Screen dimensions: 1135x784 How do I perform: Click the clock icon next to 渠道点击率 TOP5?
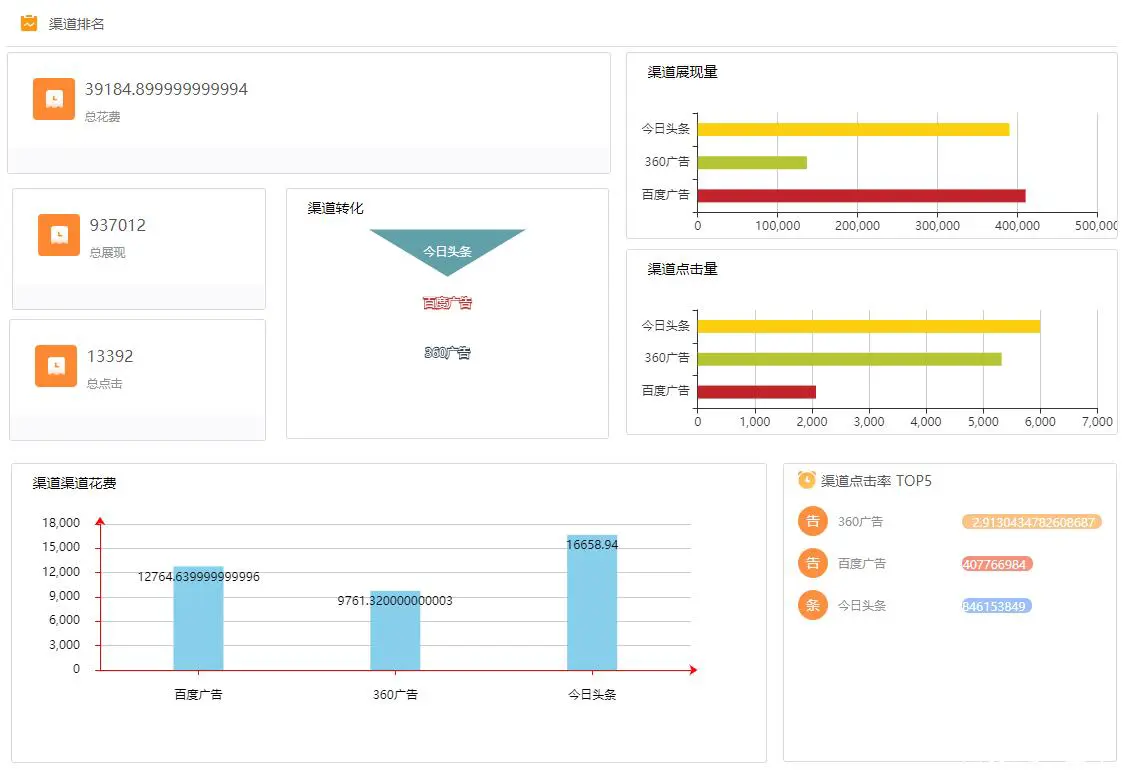(807, 481)
